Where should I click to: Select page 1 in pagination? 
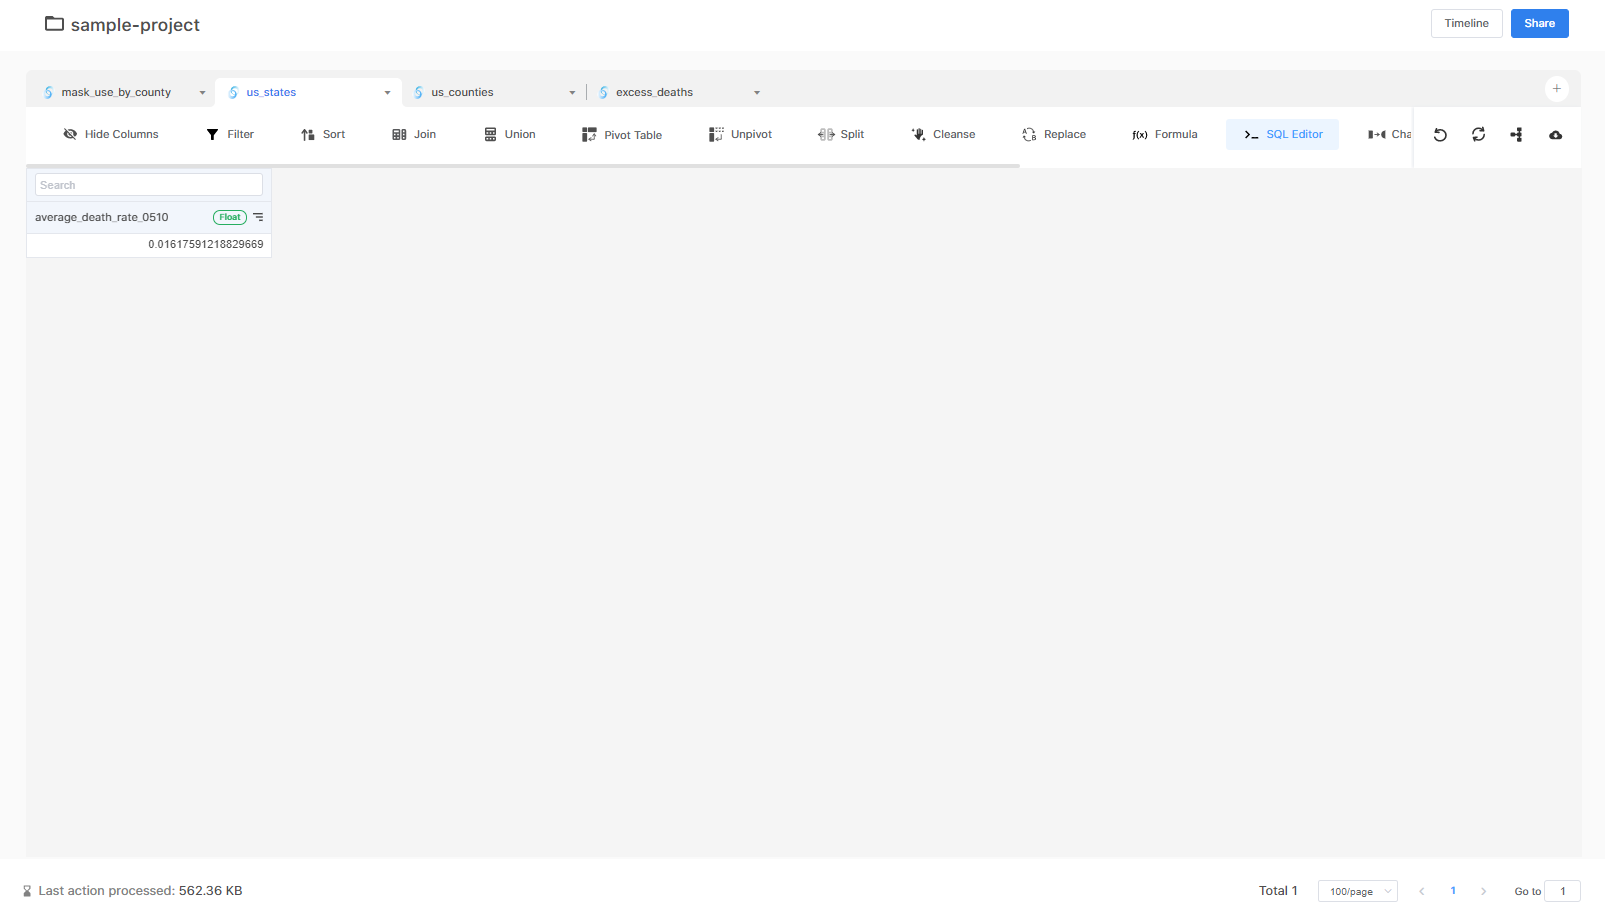coord(1453,891)
